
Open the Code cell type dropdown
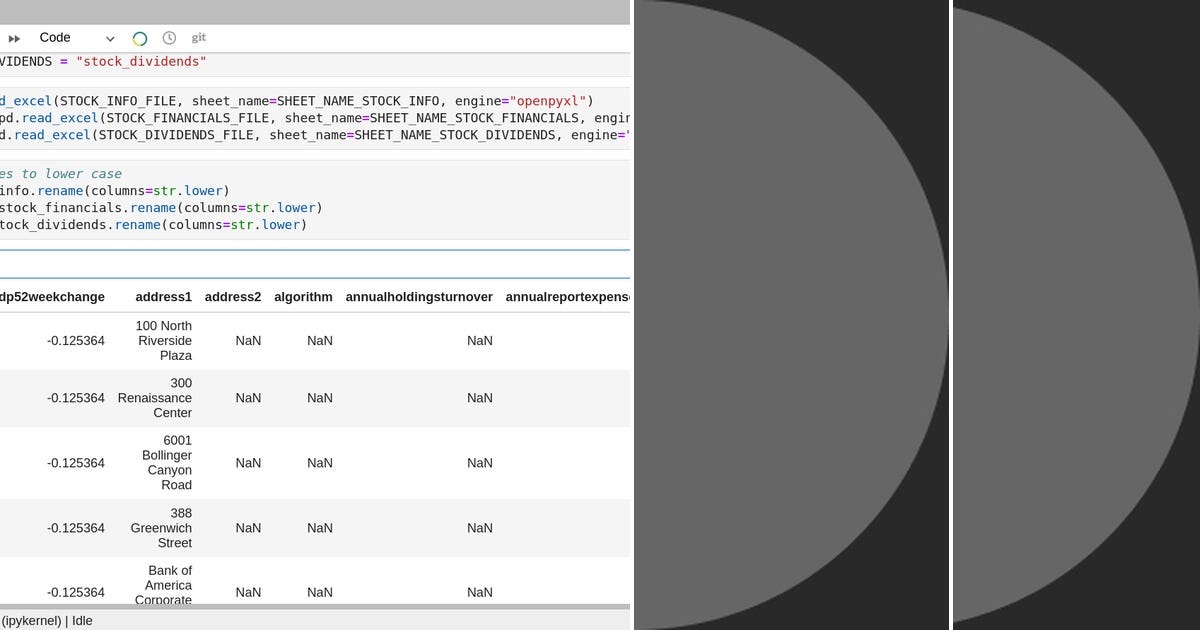point(55,37)
